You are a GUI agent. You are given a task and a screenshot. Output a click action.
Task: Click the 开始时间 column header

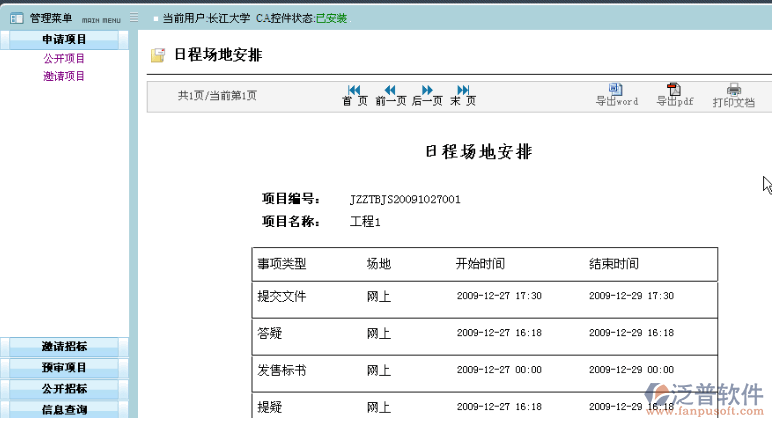[480, 264]
